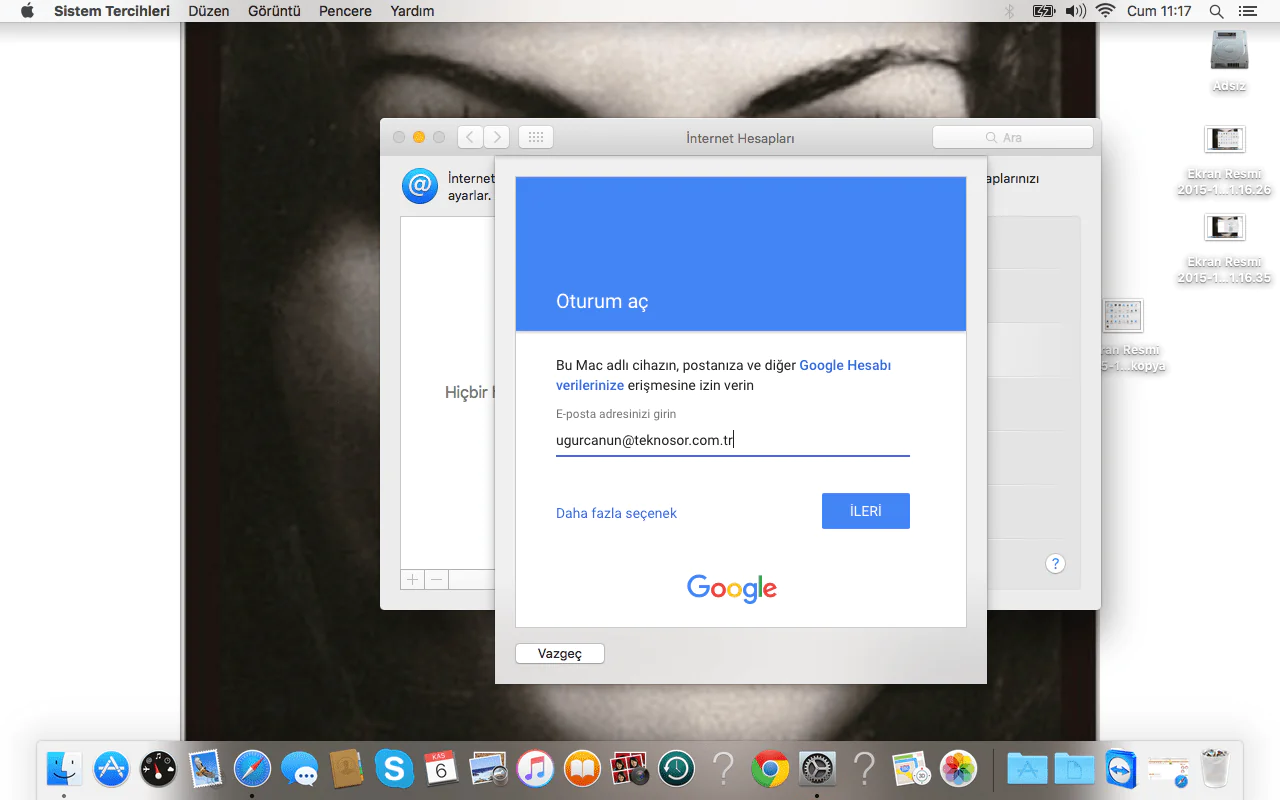
Task: Open the Mail app in dock
Action: (x=205, y=768)
